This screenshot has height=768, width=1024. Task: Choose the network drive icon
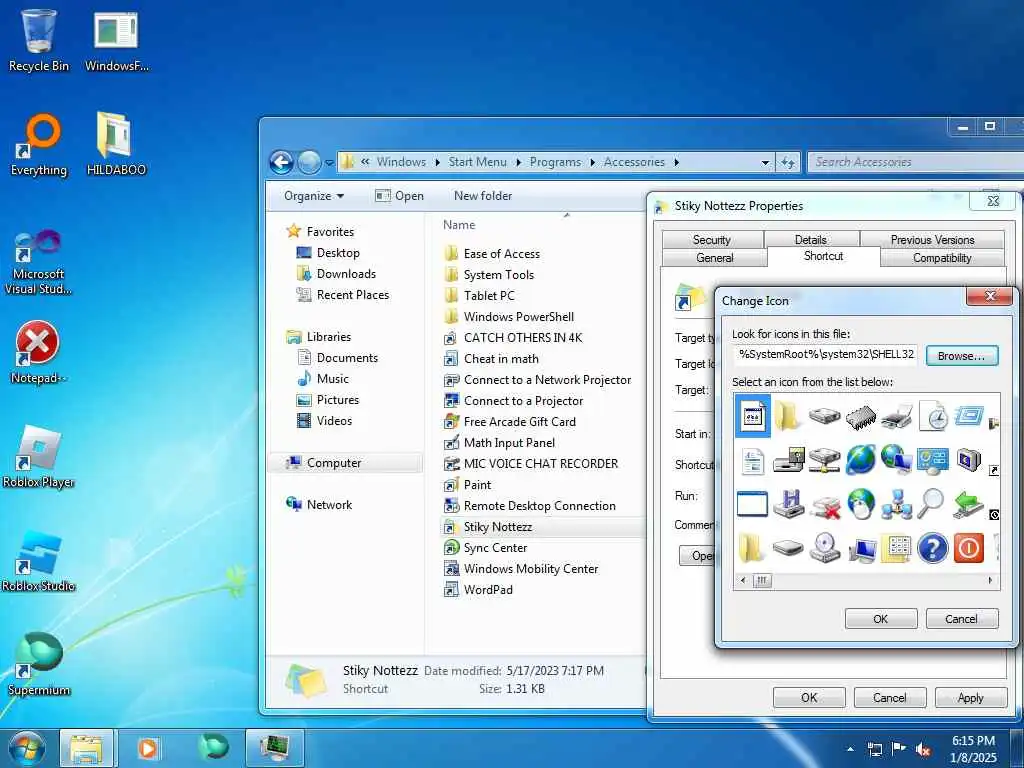tap(825, 460)
